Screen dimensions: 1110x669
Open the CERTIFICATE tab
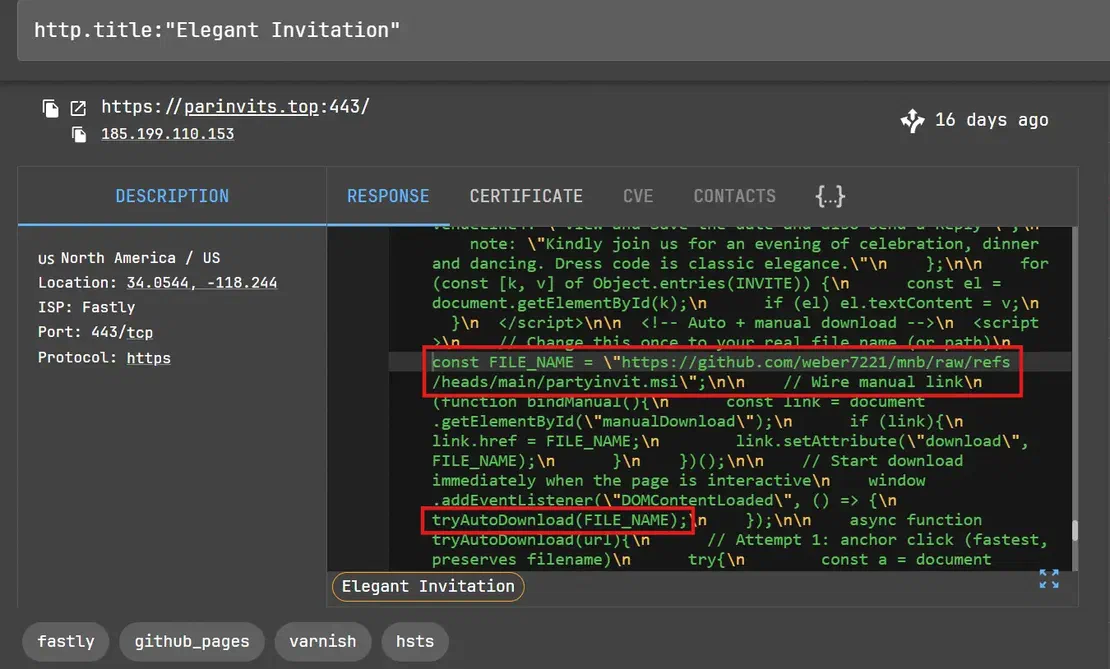click(526, 196)
